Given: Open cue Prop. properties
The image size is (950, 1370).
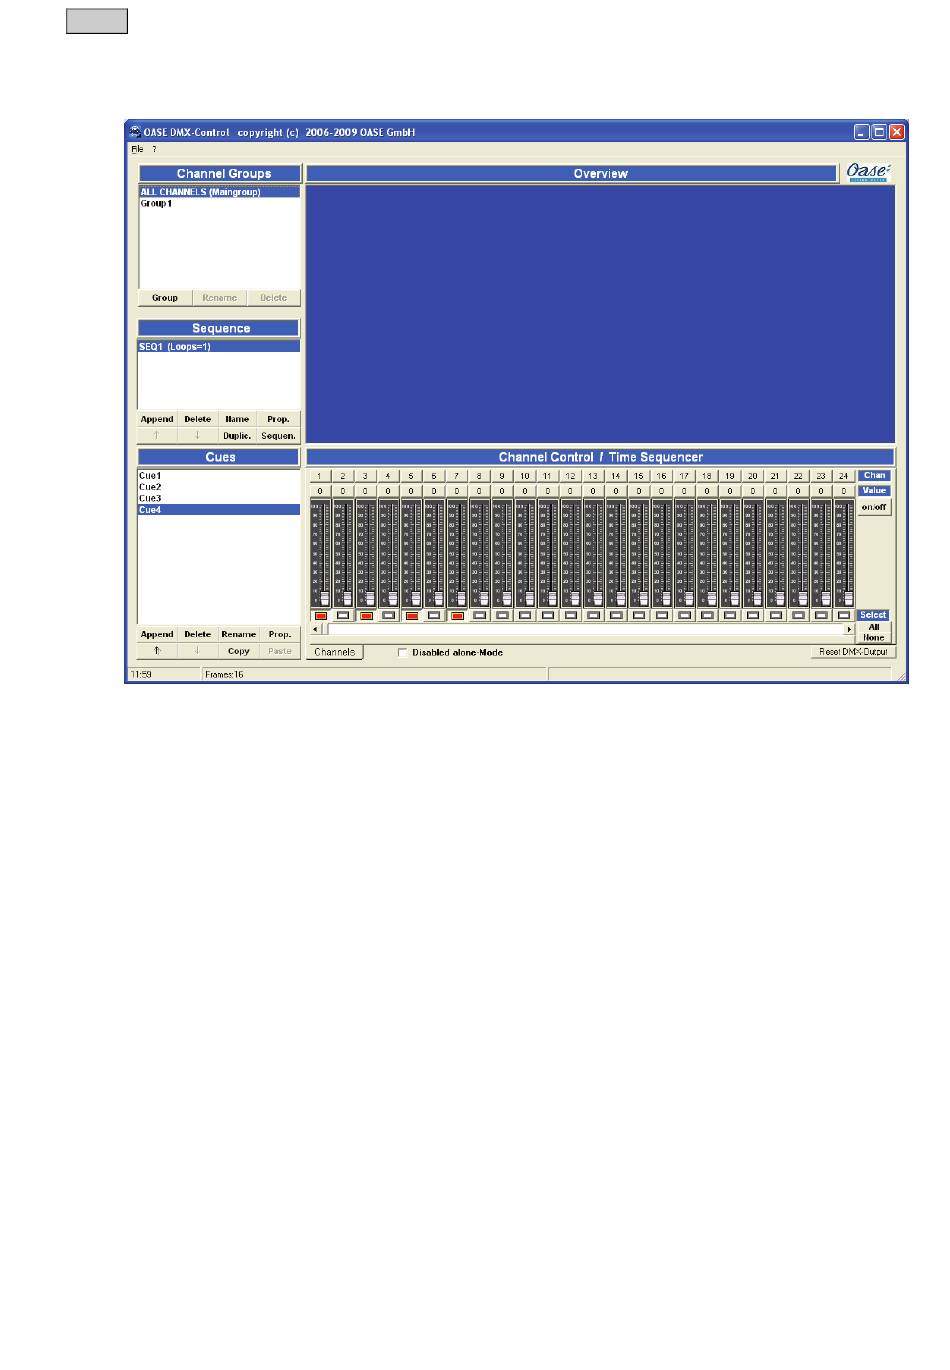Looking at the screenshot, I should point(280,634).
